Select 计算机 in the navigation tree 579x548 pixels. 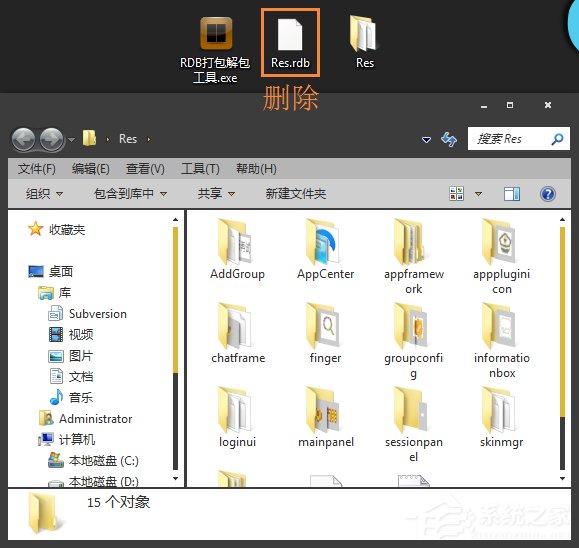coord(67,439)
